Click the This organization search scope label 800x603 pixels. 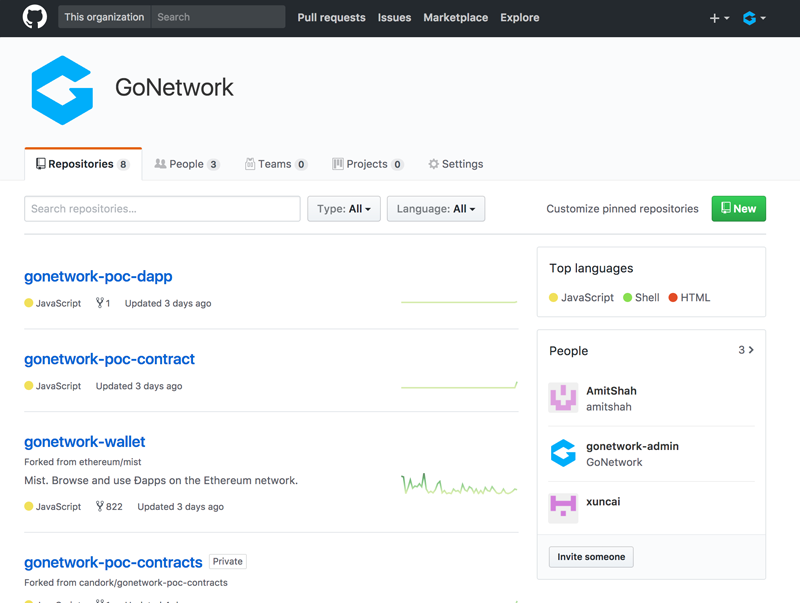[x=105, y=17]
